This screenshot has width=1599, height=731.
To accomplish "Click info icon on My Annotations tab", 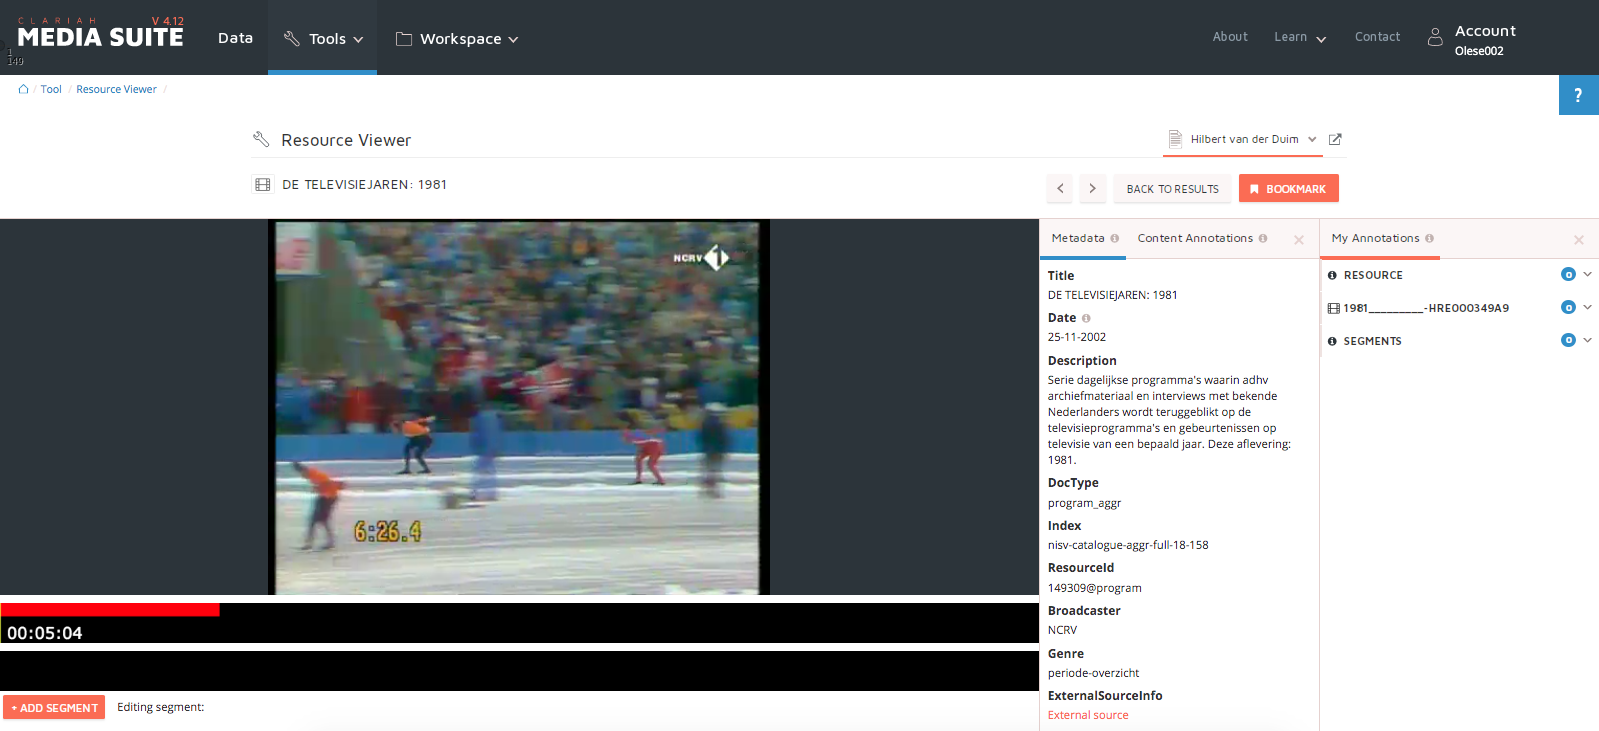I will [x=1429, y=238].
